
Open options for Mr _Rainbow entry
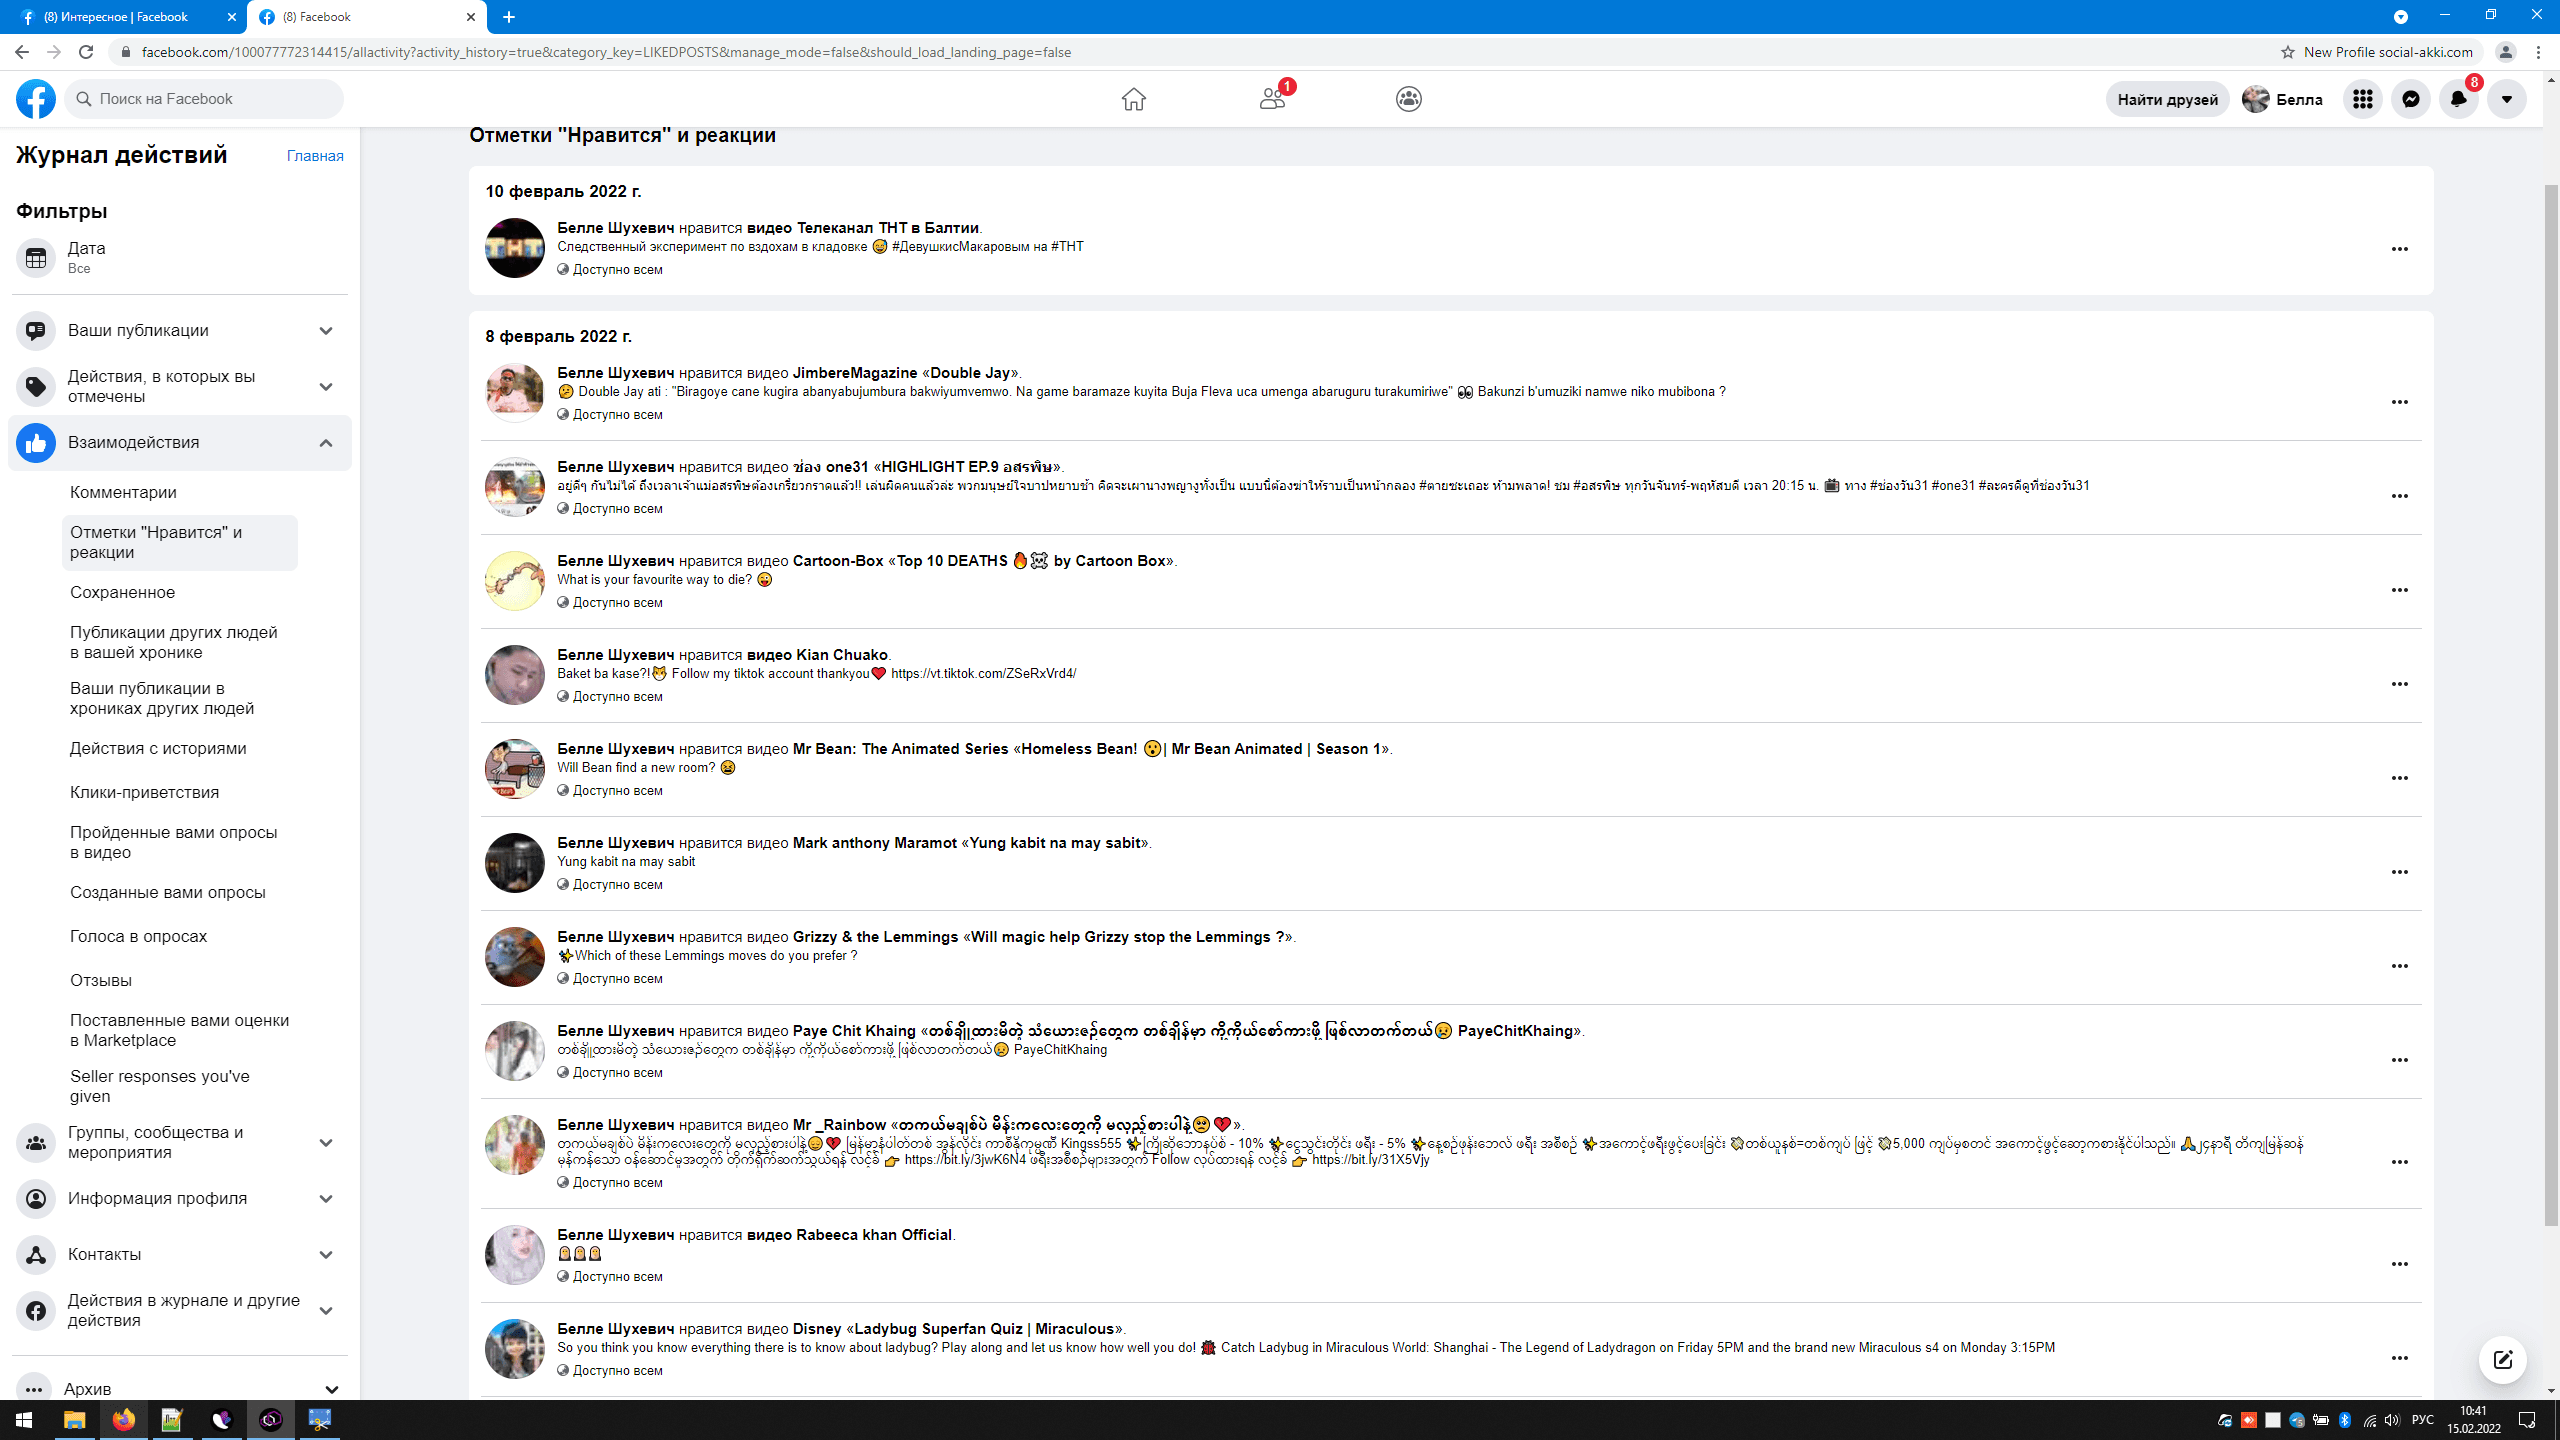click(2399, 1162)
